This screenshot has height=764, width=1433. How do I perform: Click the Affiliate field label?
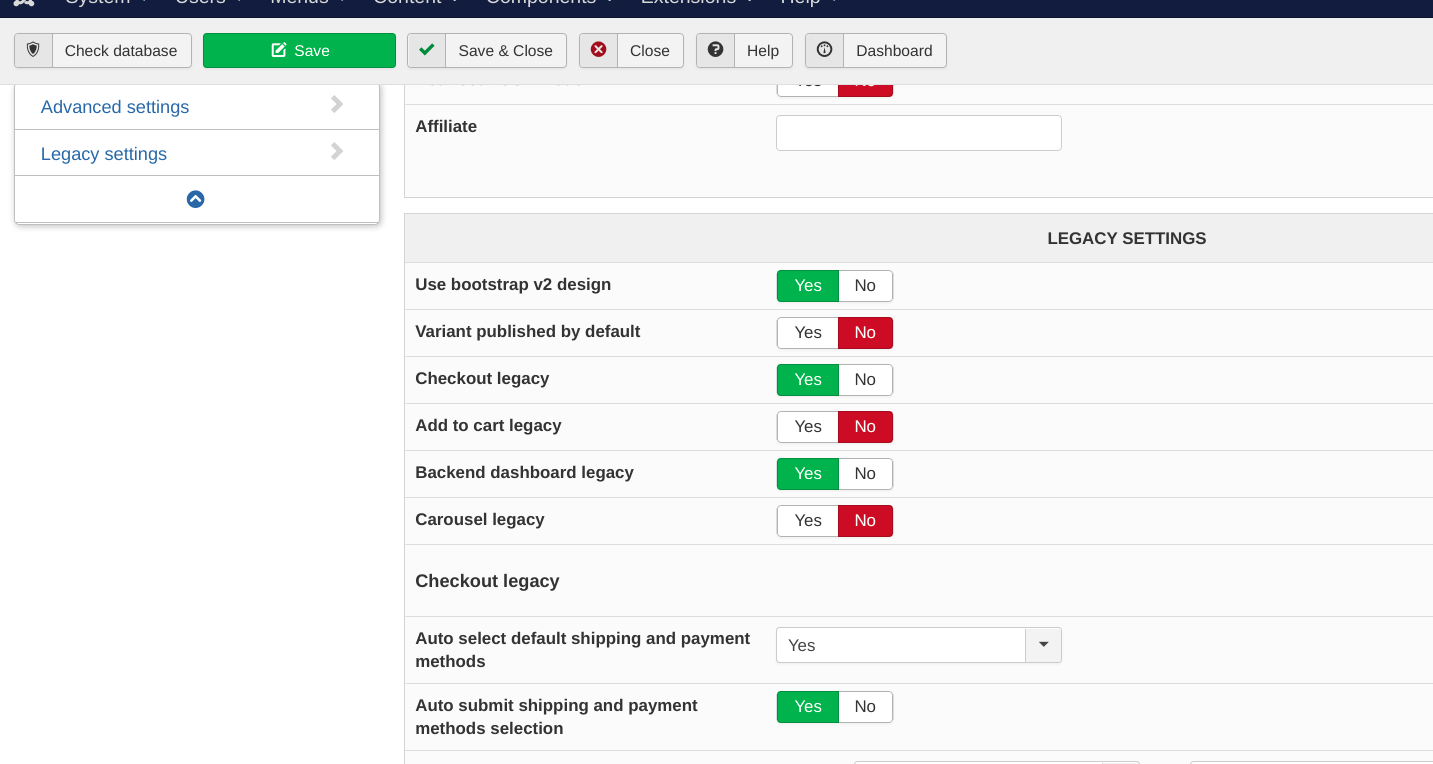click(446, 127)
